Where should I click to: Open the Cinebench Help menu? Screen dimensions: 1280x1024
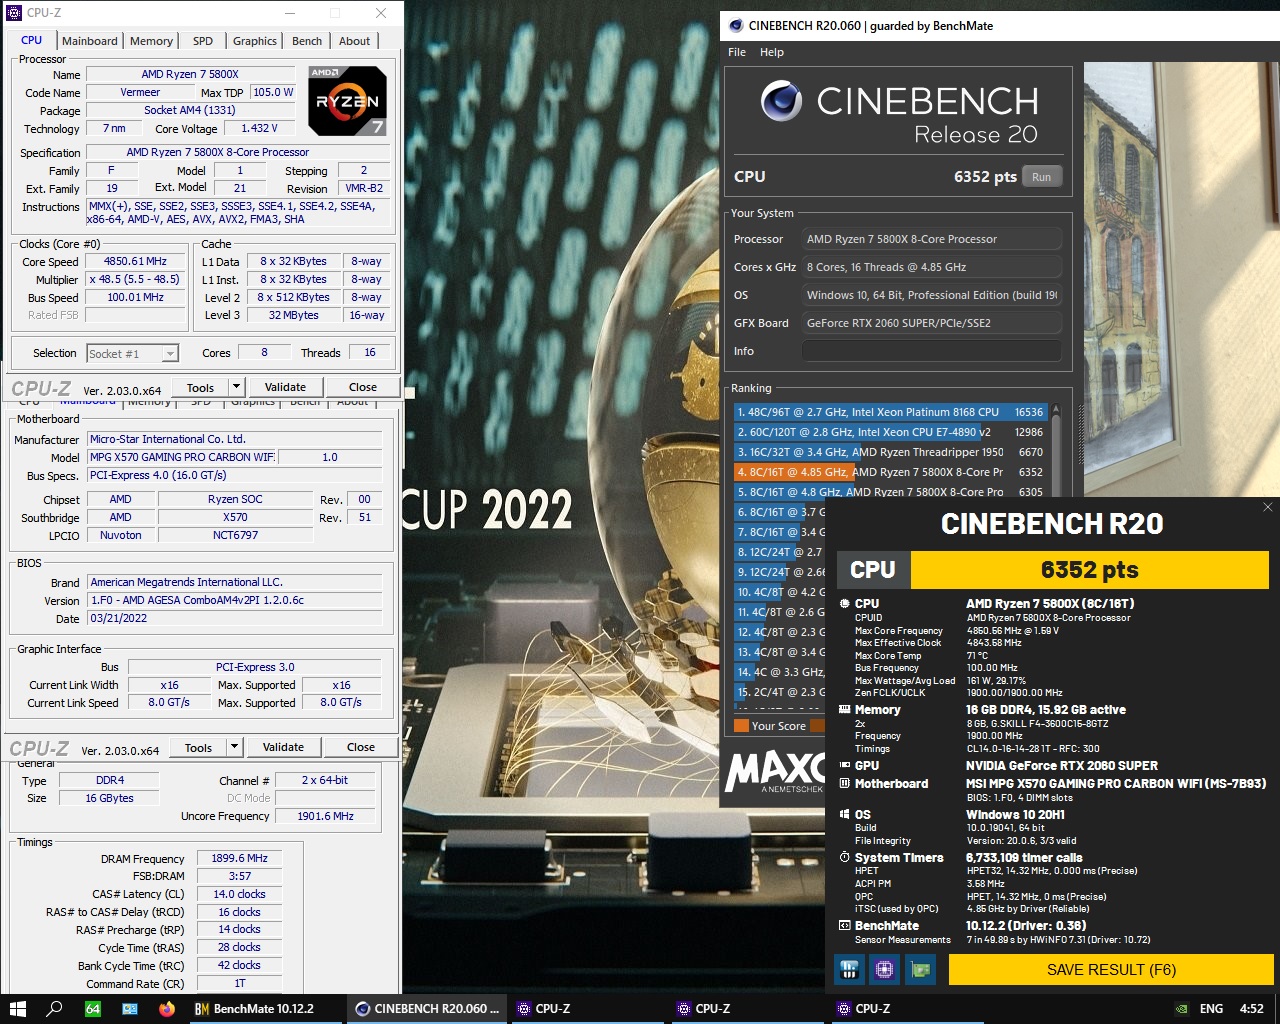tap(772, 52)
